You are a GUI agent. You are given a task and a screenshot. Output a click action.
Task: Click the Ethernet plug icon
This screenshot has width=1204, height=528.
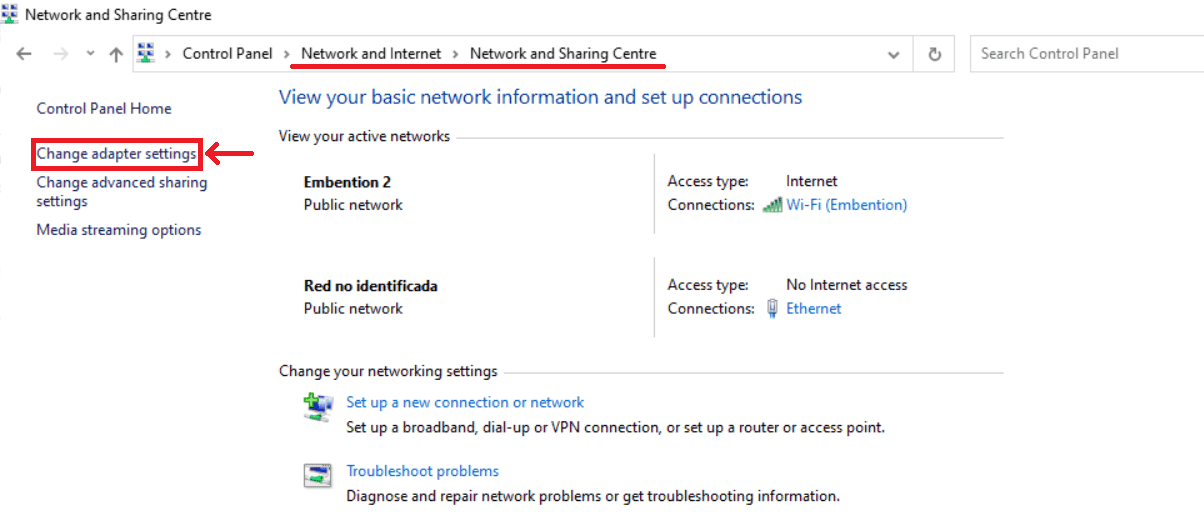click(x=772, y=309)
